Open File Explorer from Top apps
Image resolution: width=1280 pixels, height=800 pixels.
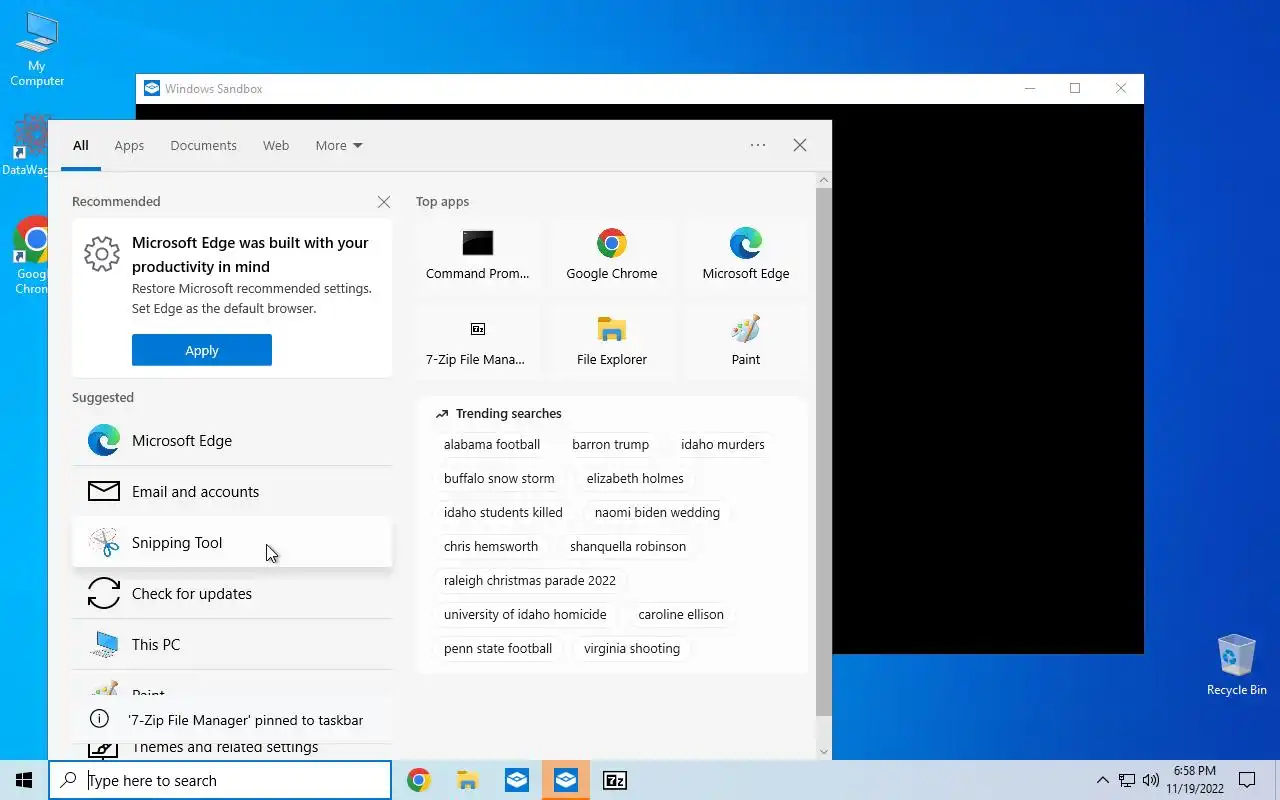coord(612,341)
